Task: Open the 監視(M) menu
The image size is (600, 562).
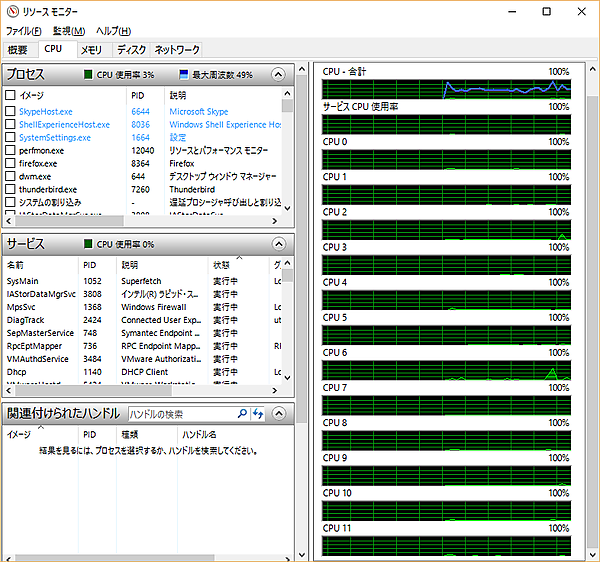Action: click(x=69, y=31)
